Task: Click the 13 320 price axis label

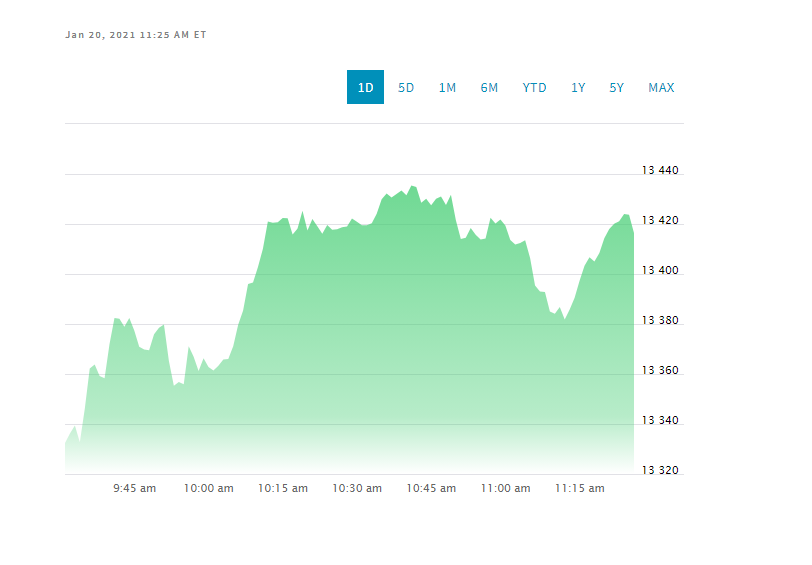Action: [660, 470]
